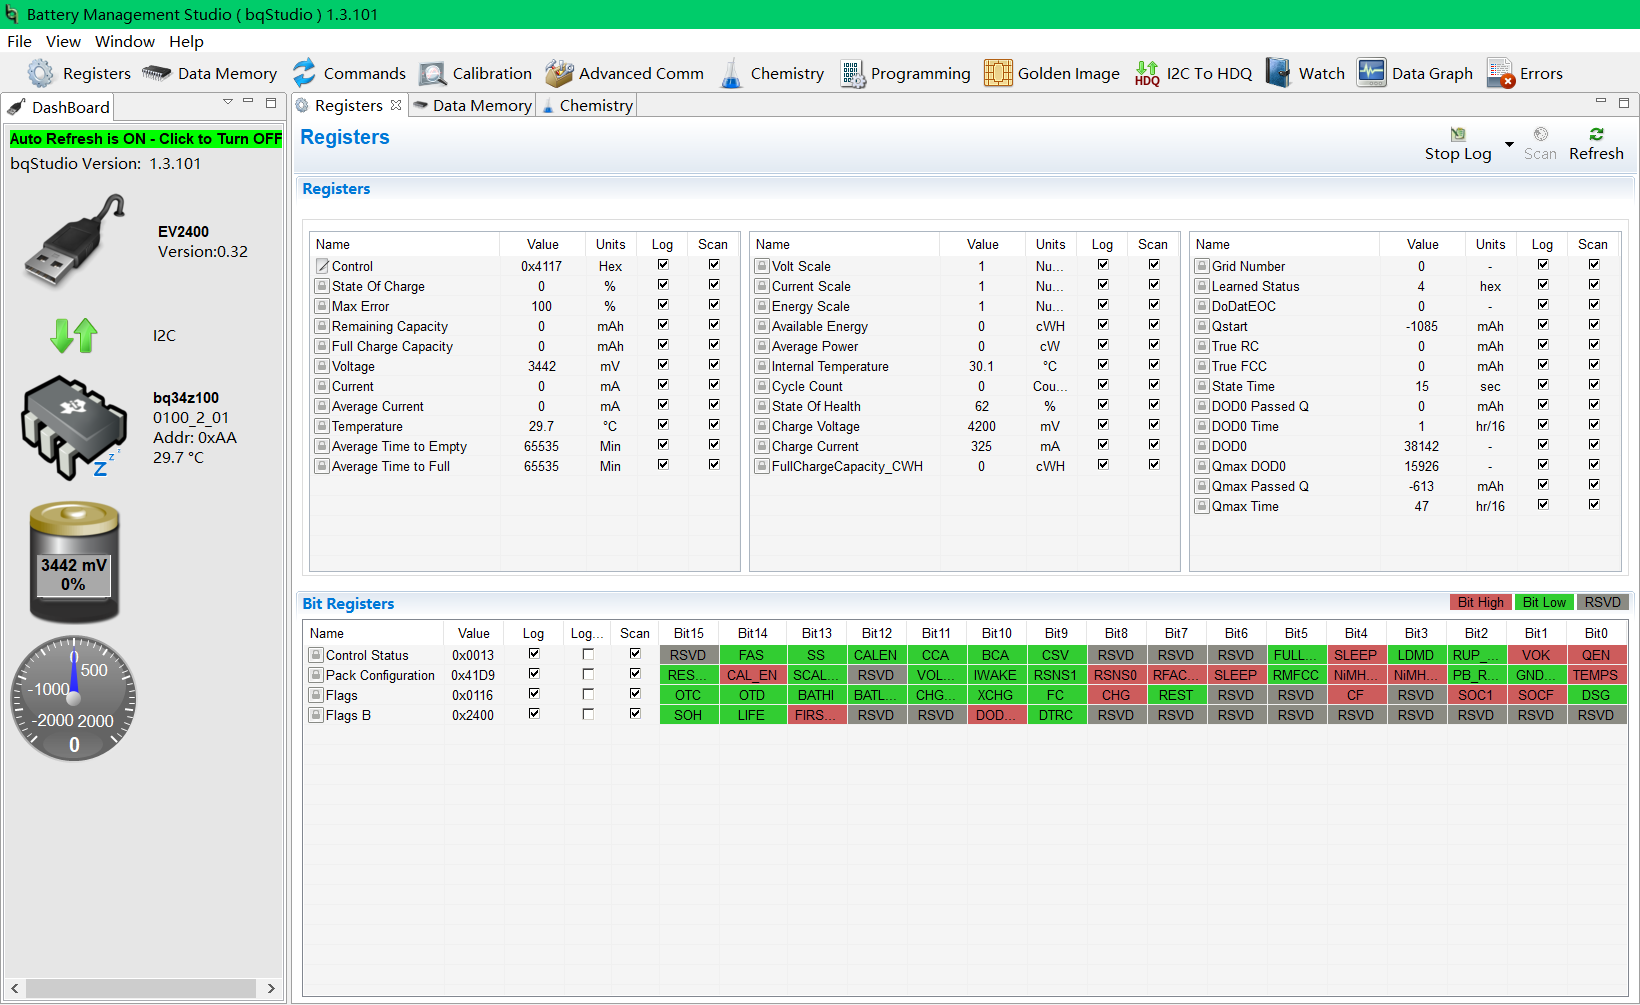The width and height of the screenshot is (1640, 1005).
Task: Click the Stop Log icon
Action: [x=1458, y=134]
